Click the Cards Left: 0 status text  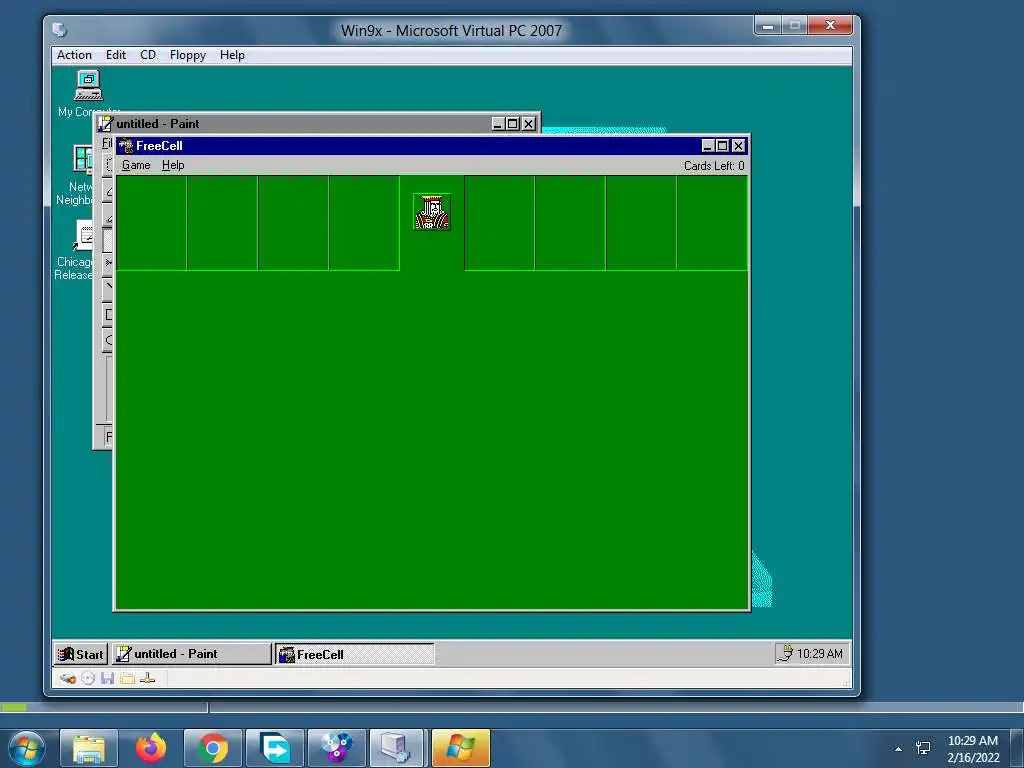pyautogui.click(x=714, y=166)
